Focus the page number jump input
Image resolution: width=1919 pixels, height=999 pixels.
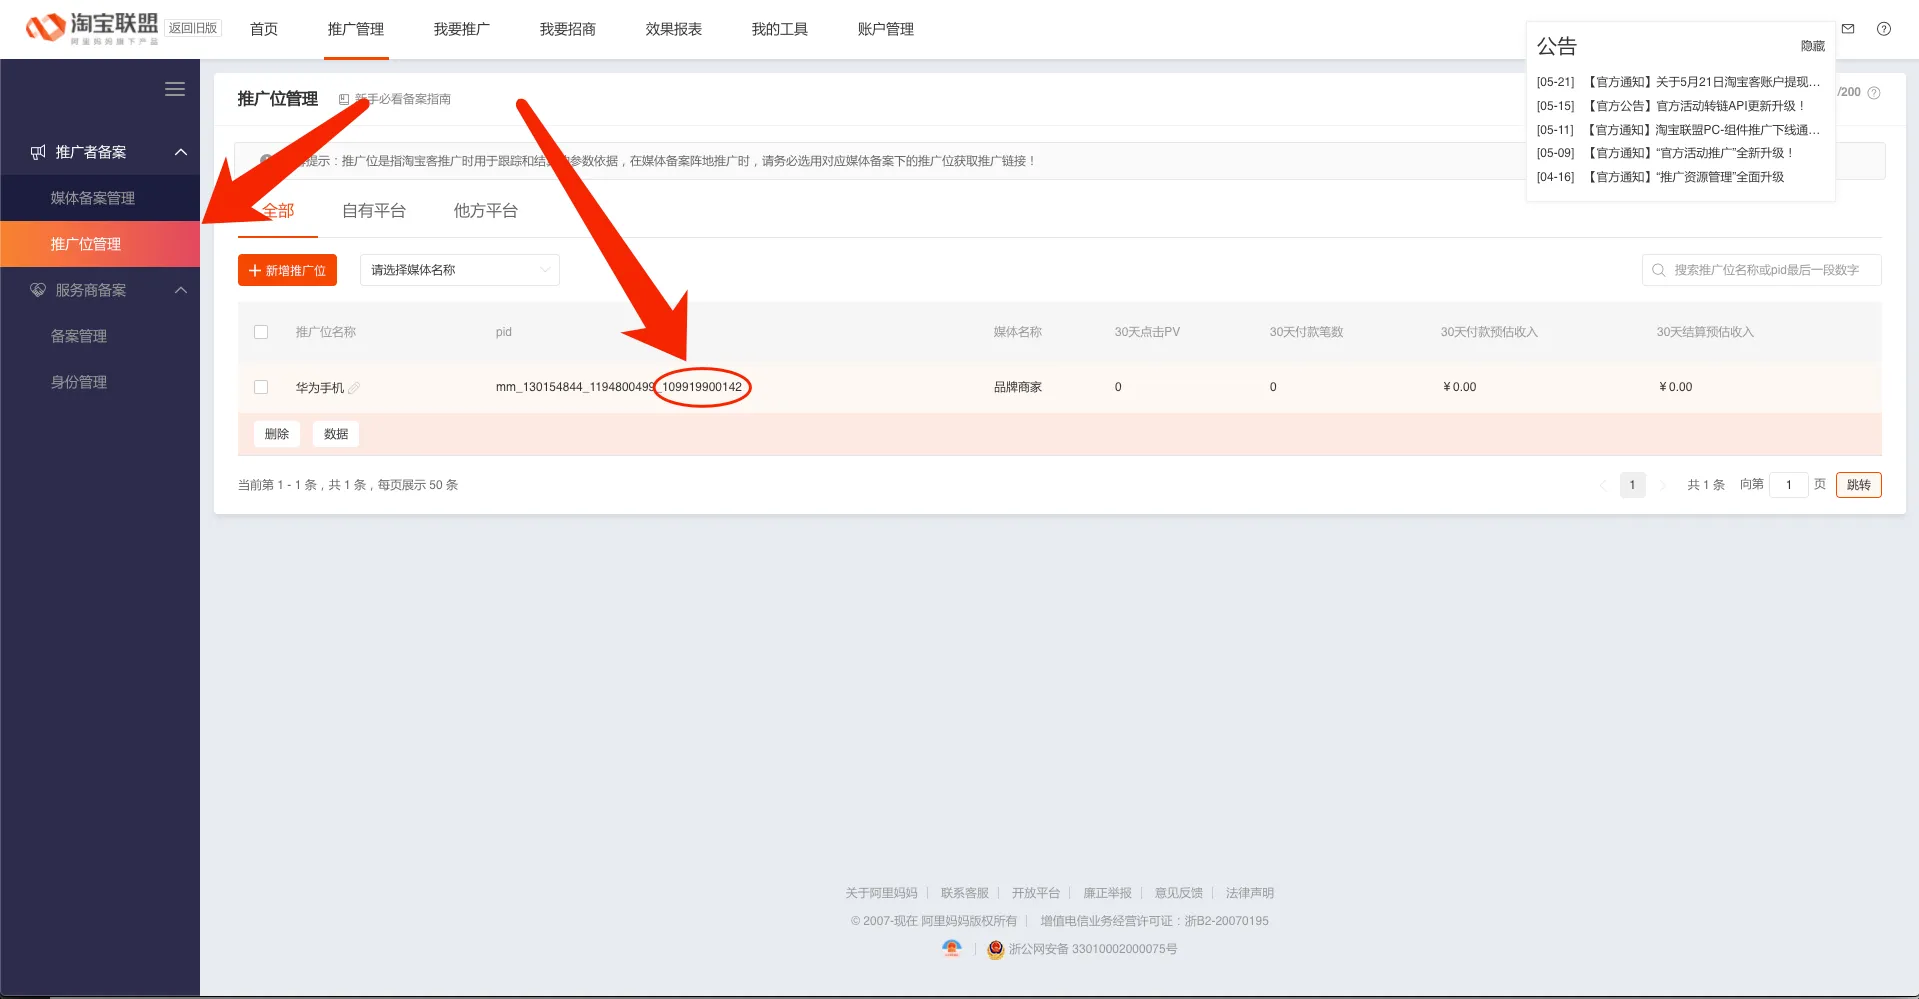pyautogui.click(x=1789, y=485)
